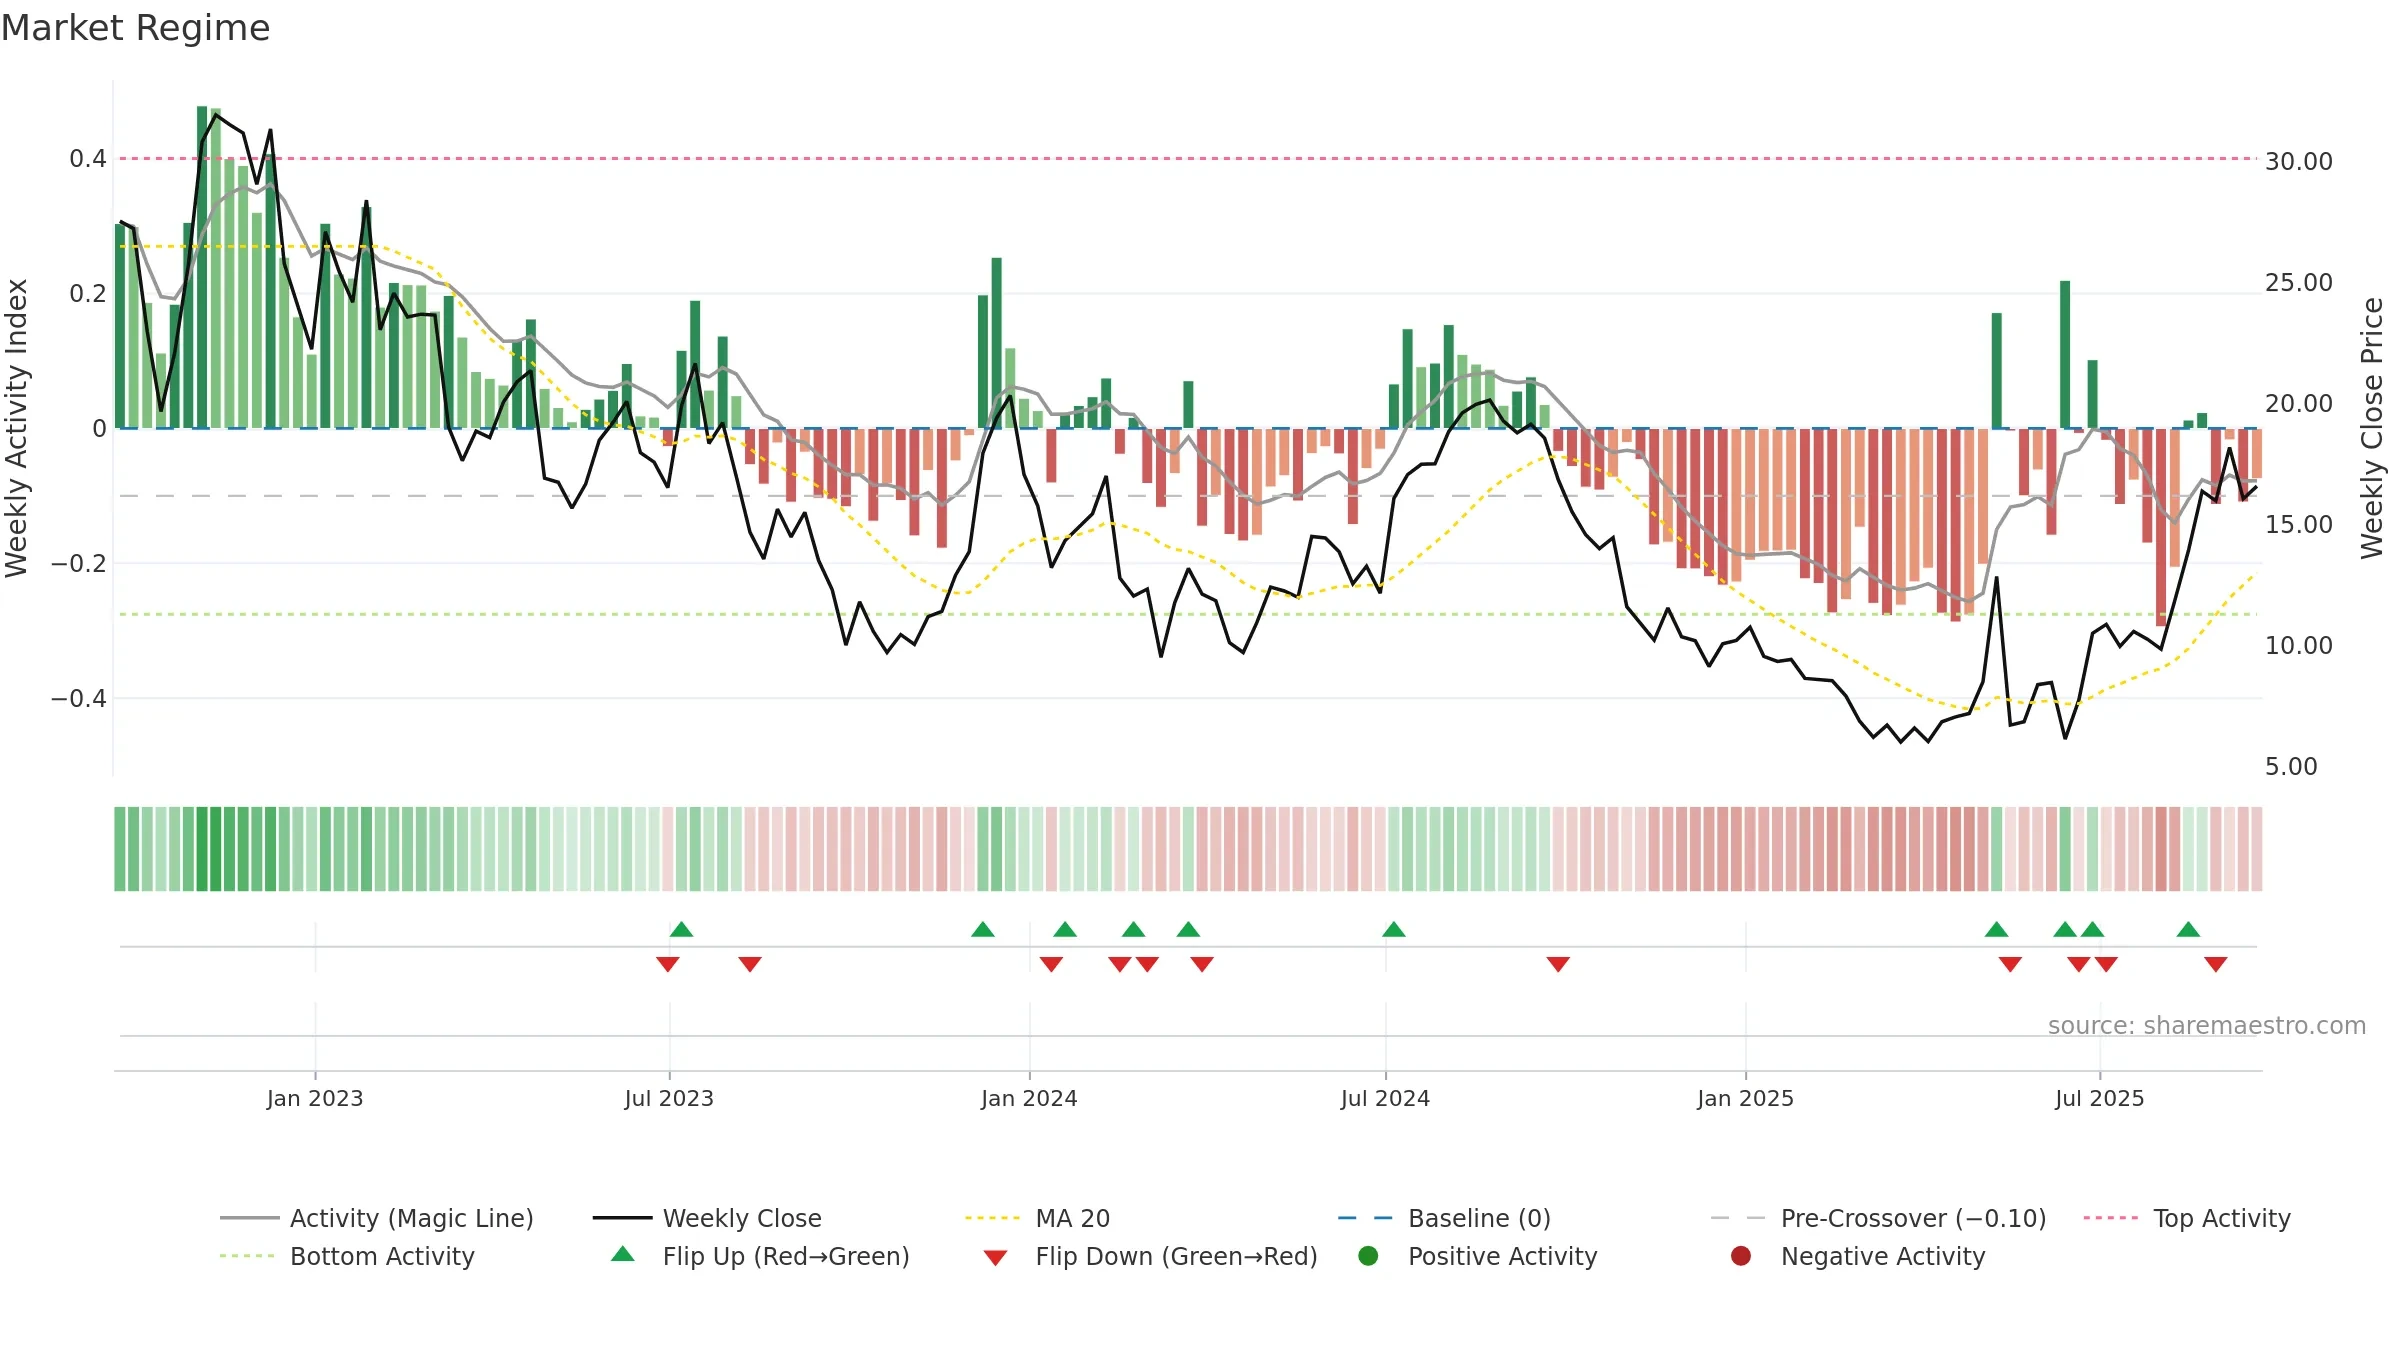Click the 15.00 price axis label
Viewport: 2400px width, 1350px height.
coord(2298,524)
